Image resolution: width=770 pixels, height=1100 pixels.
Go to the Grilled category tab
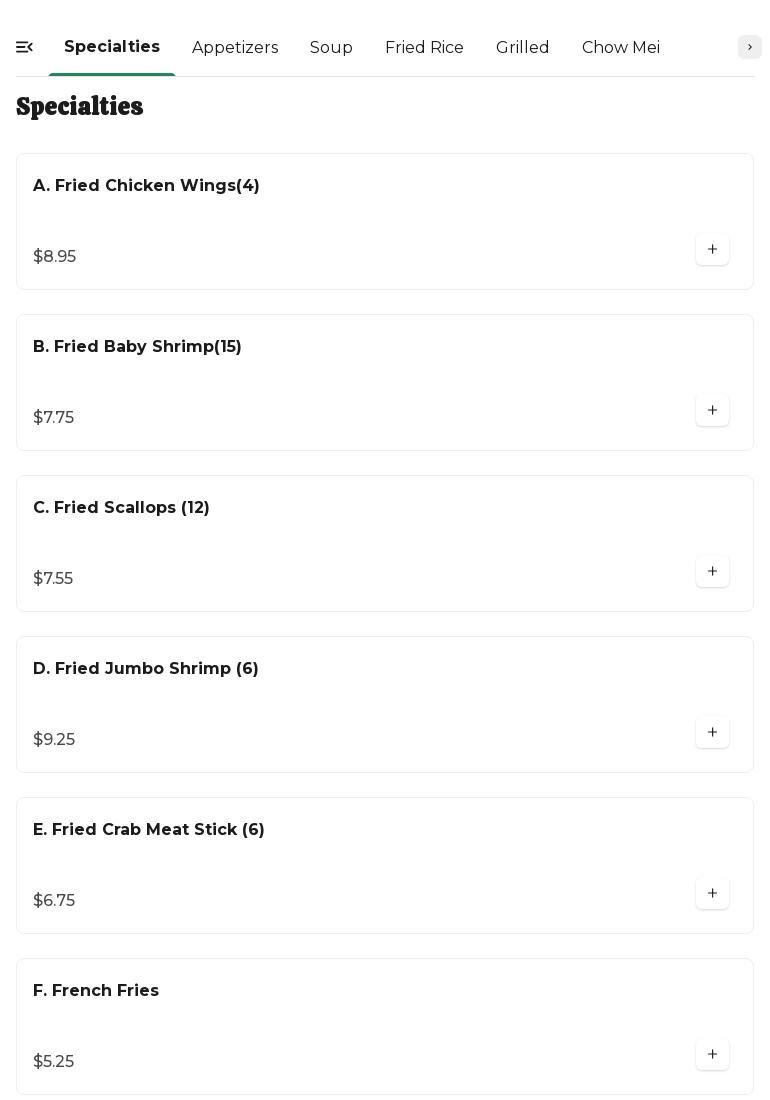522,48
